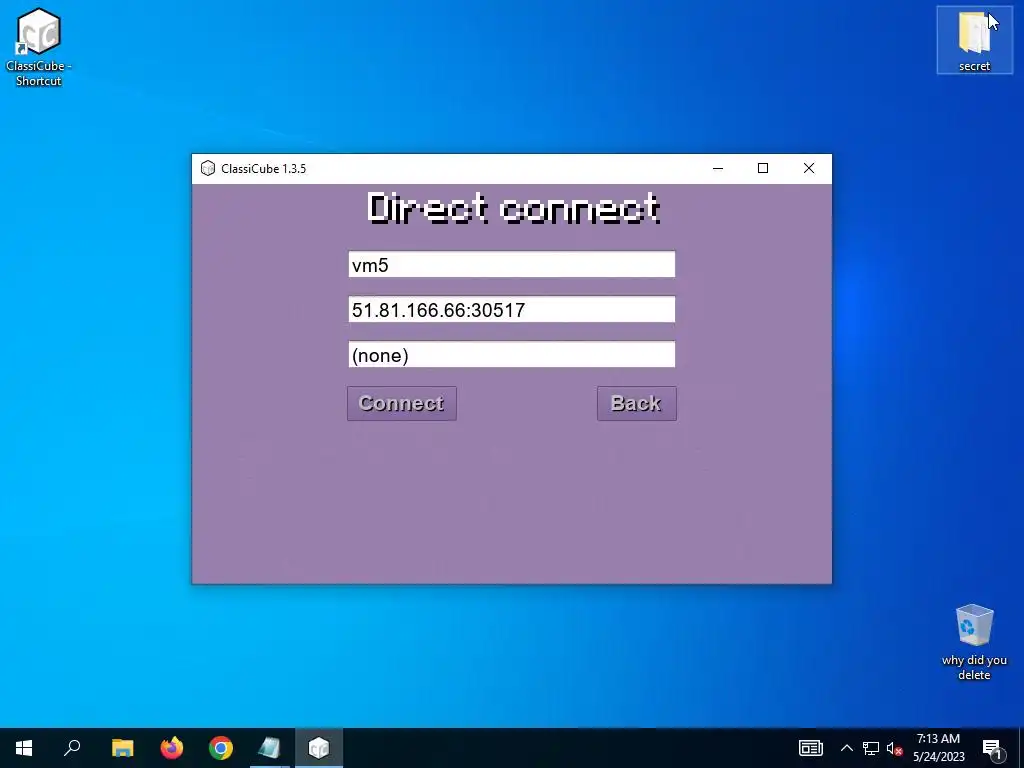Minimize the ClassiCube window
Screen dimensions: 1024x768
click(718, 168)
